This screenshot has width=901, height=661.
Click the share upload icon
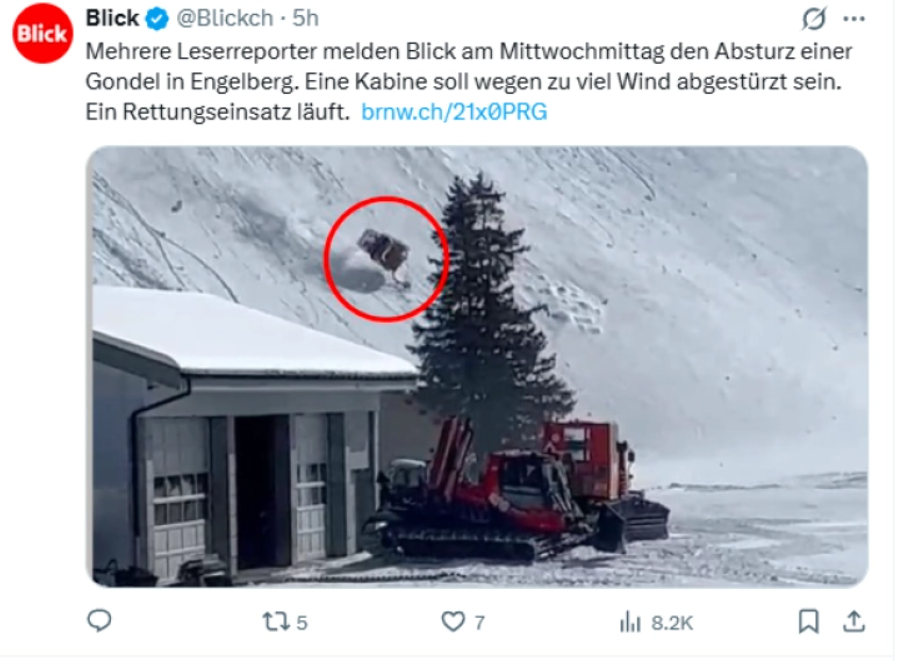tap(854, 621)
